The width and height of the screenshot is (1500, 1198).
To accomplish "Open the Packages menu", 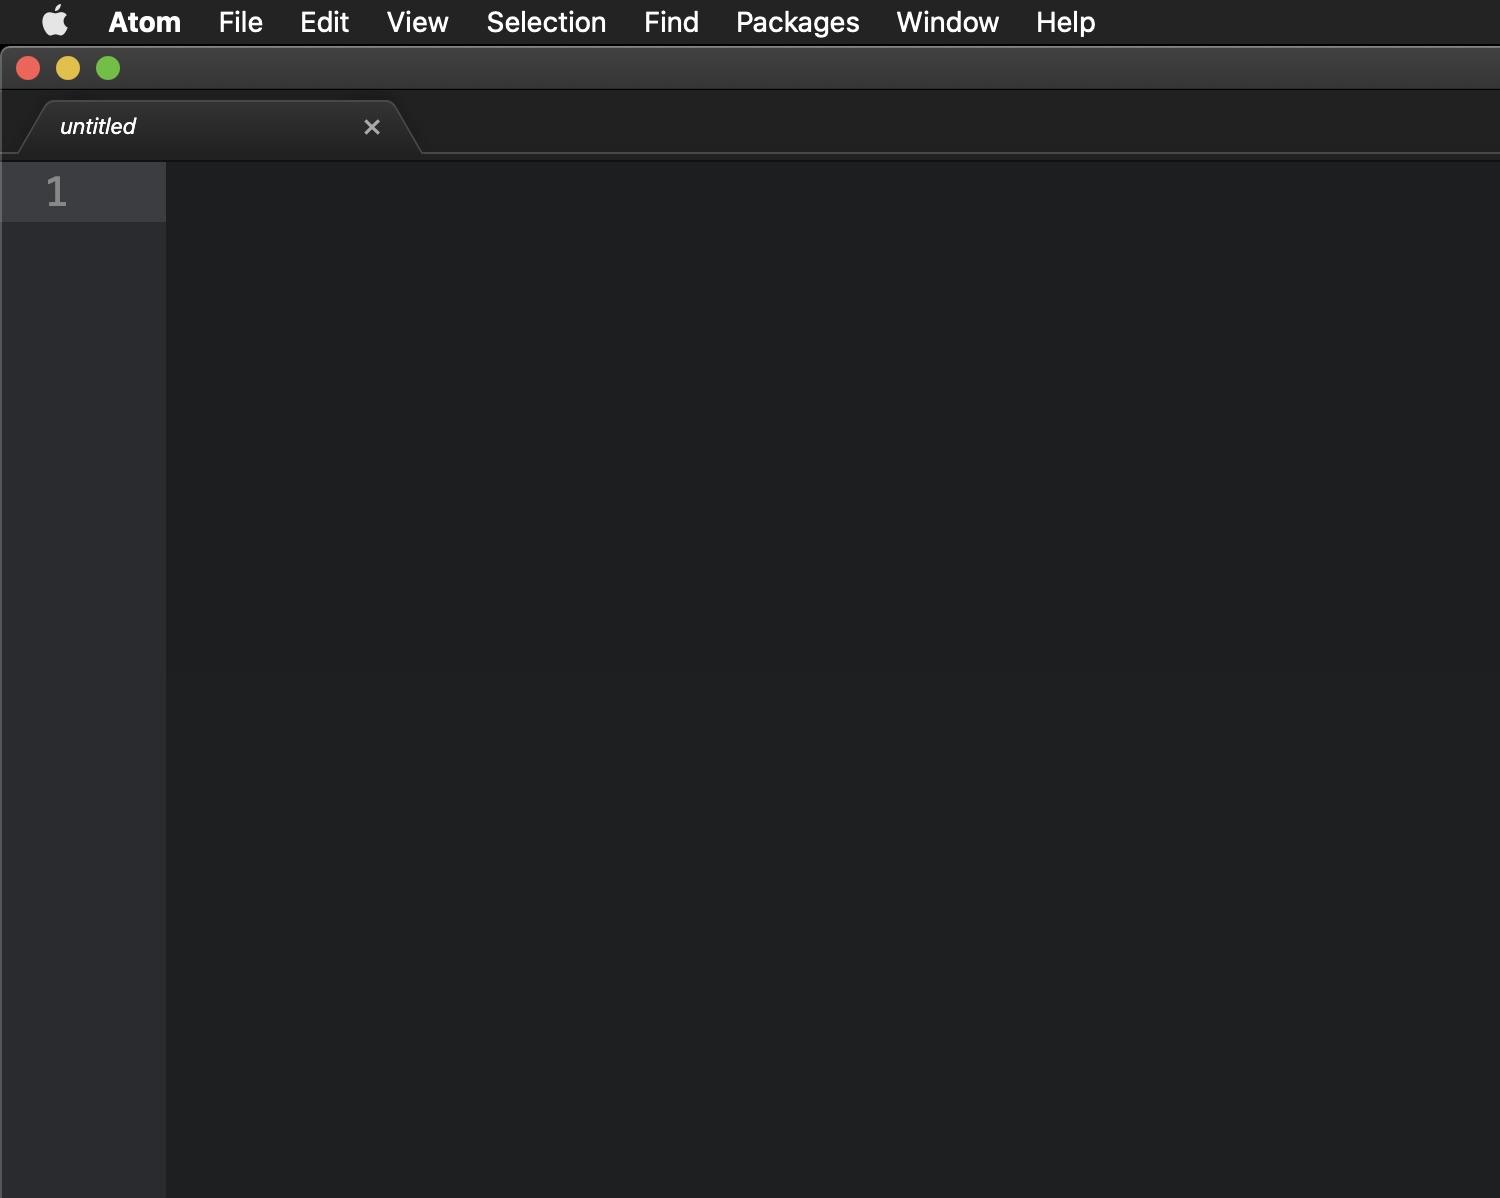I will pos(797,22).
